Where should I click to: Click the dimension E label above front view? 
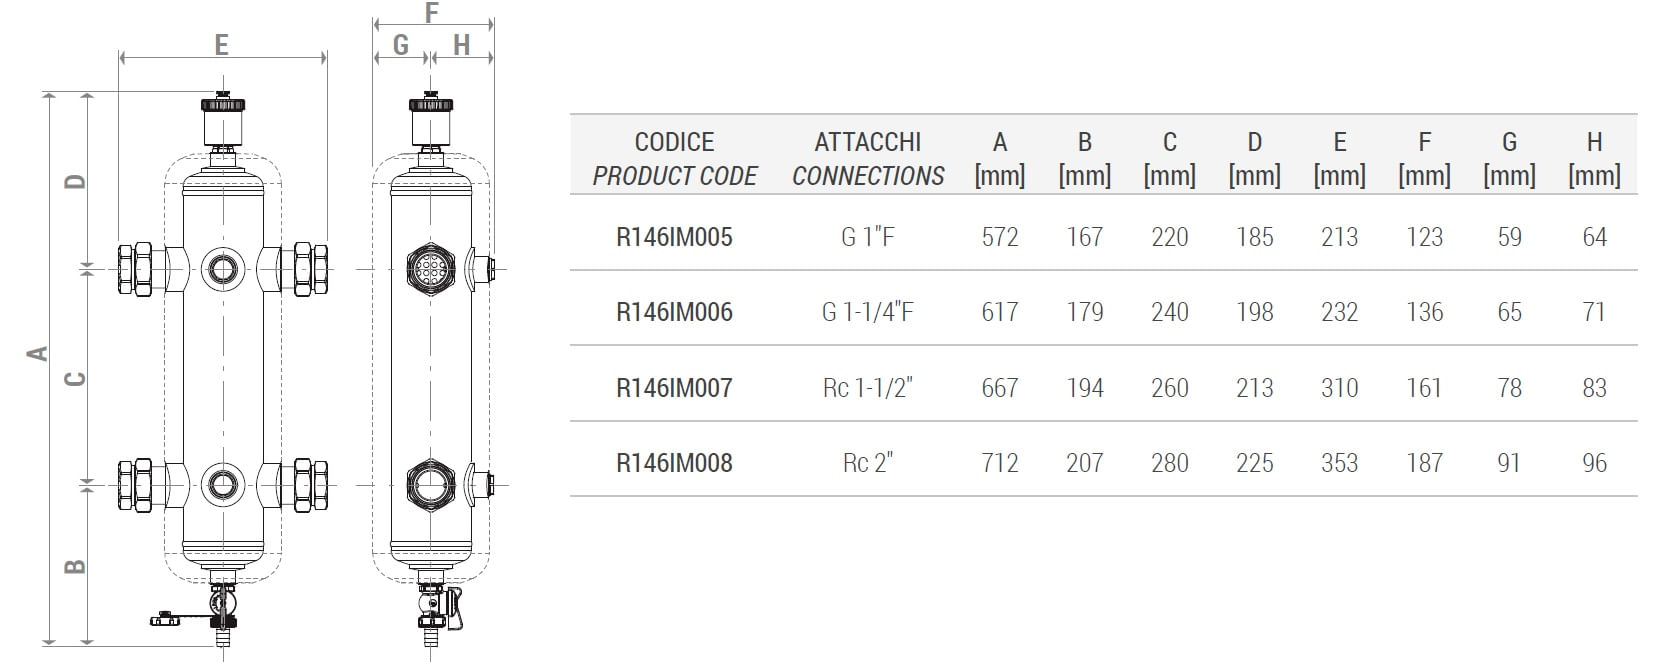[x=221, y=44]
